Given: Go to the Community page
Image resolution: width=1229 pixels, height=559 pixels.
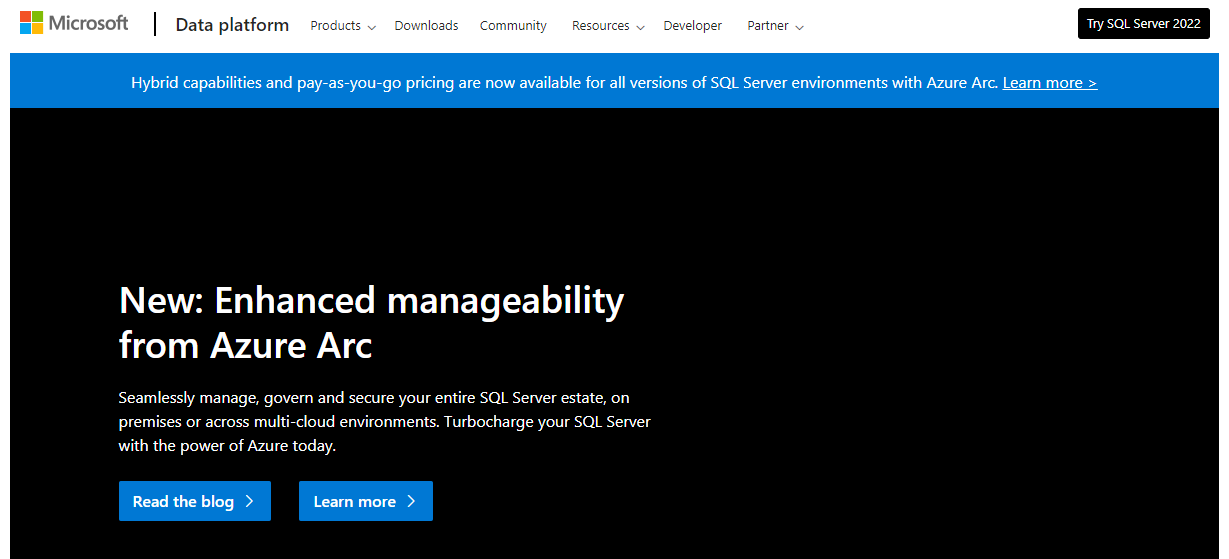Looking at the screenshot, I should tap(513, 26).
